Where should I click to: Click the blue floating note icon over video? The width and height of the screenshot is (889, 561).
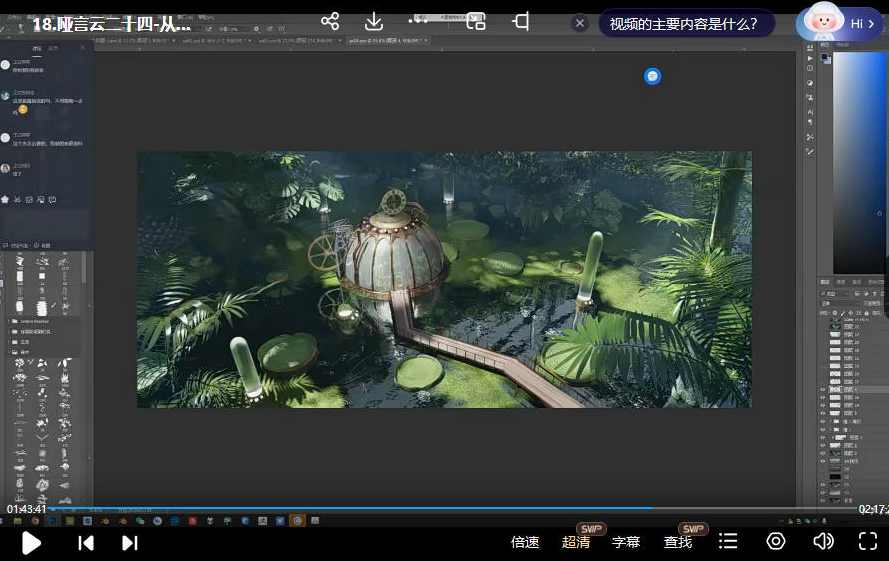653,76
